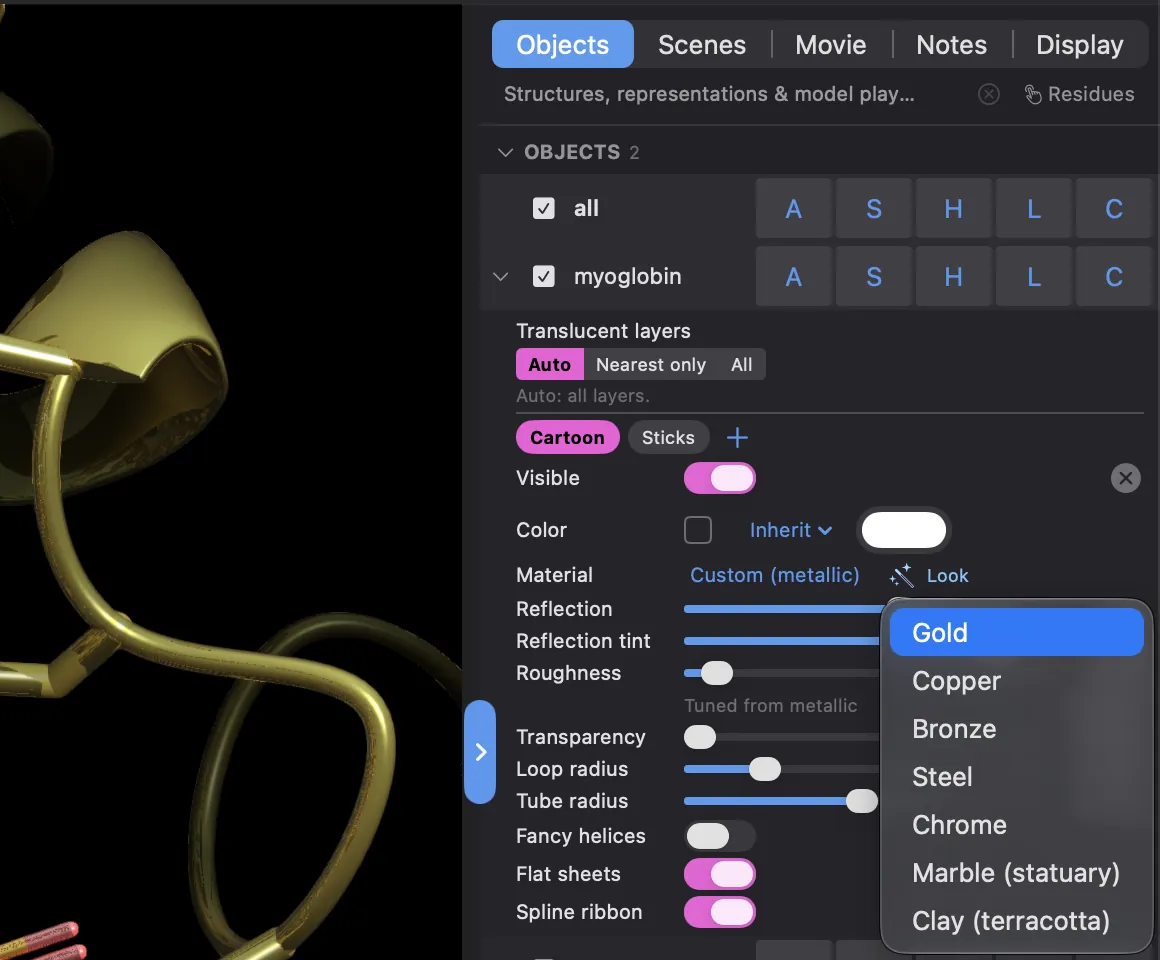Select the Cartoon representation pill
The height and width of the screenshot is (960, 1160).
[x=567, y=438]
